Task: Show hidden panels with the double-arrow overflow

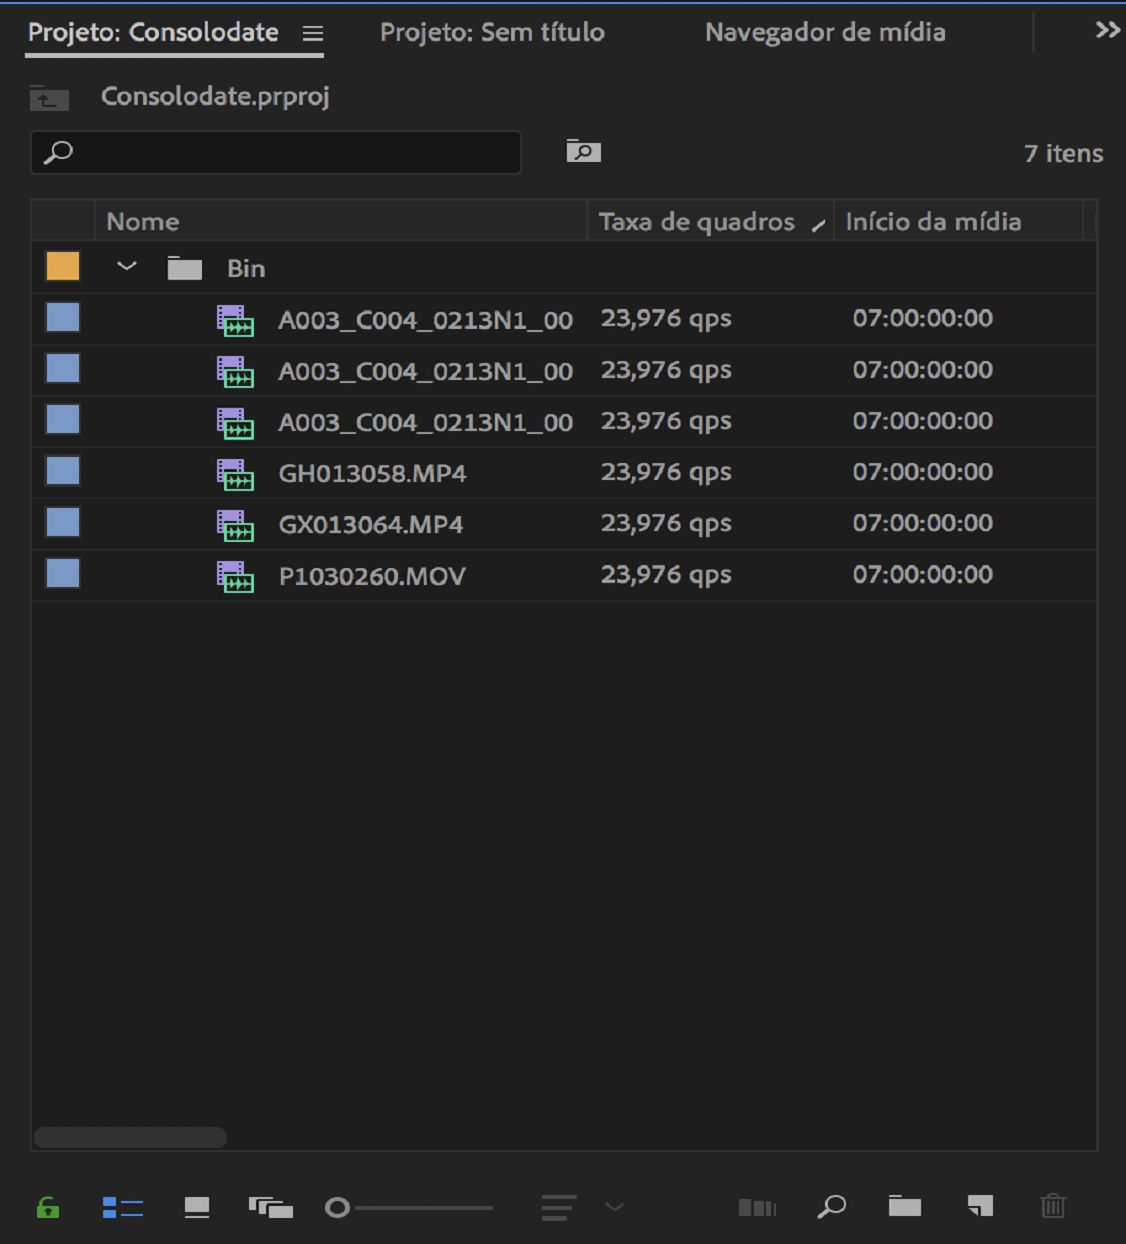Action: [1107, 30]
